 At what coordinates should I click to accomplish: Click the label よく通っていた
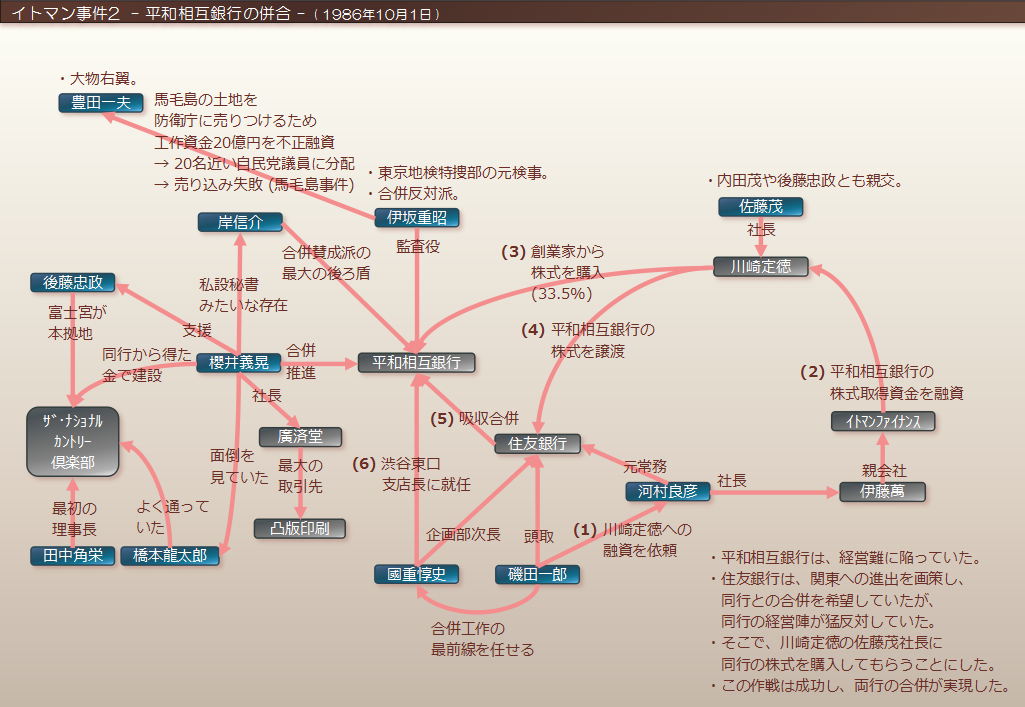click(173, 517)
